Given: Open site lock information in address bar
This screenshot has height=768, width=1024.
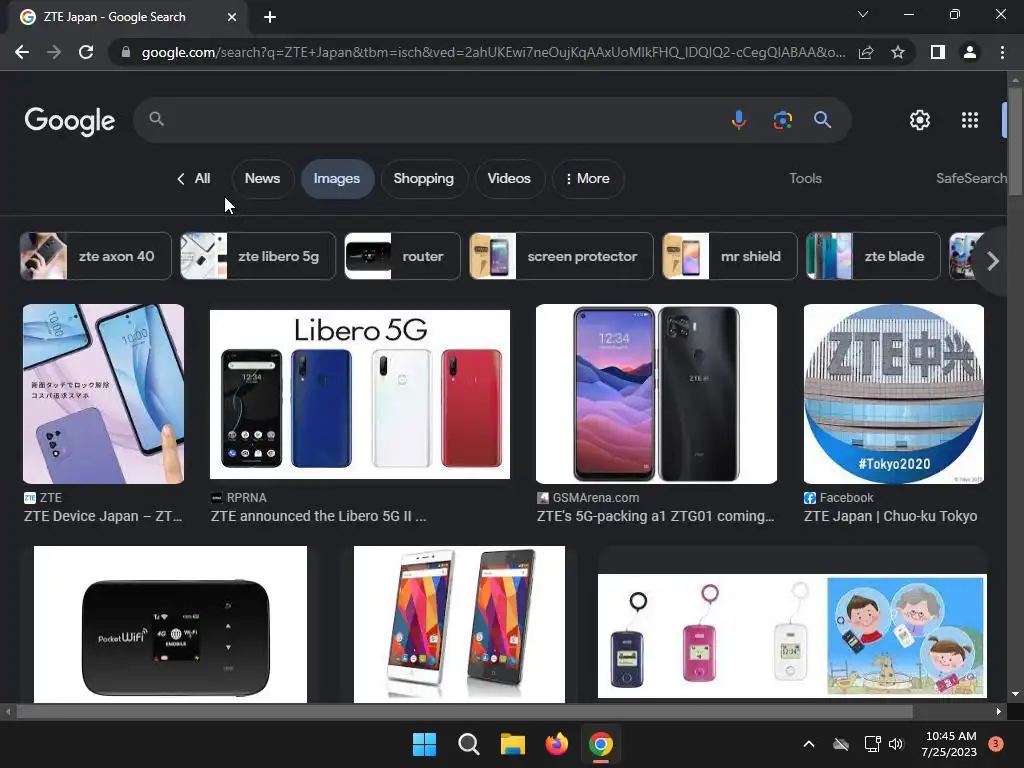Looking at the screenshot, I should coord(125,52).
